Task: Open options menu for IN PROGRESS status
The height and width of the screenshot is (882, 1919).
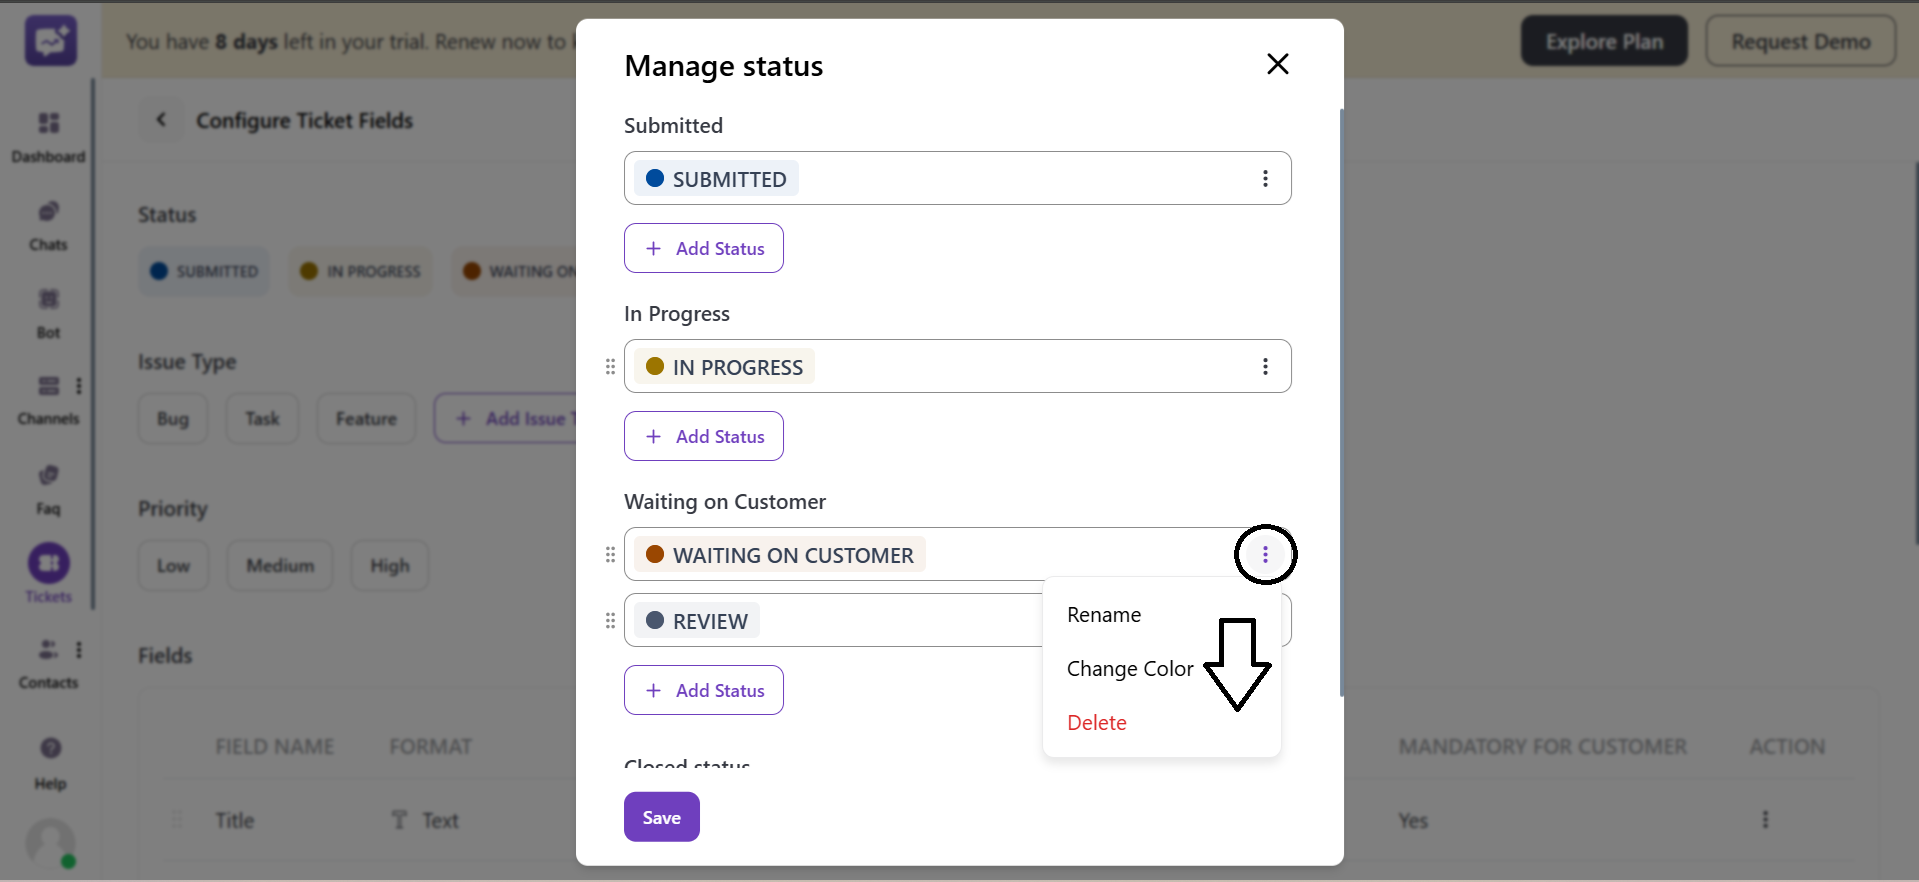Action: [1265, 367]
